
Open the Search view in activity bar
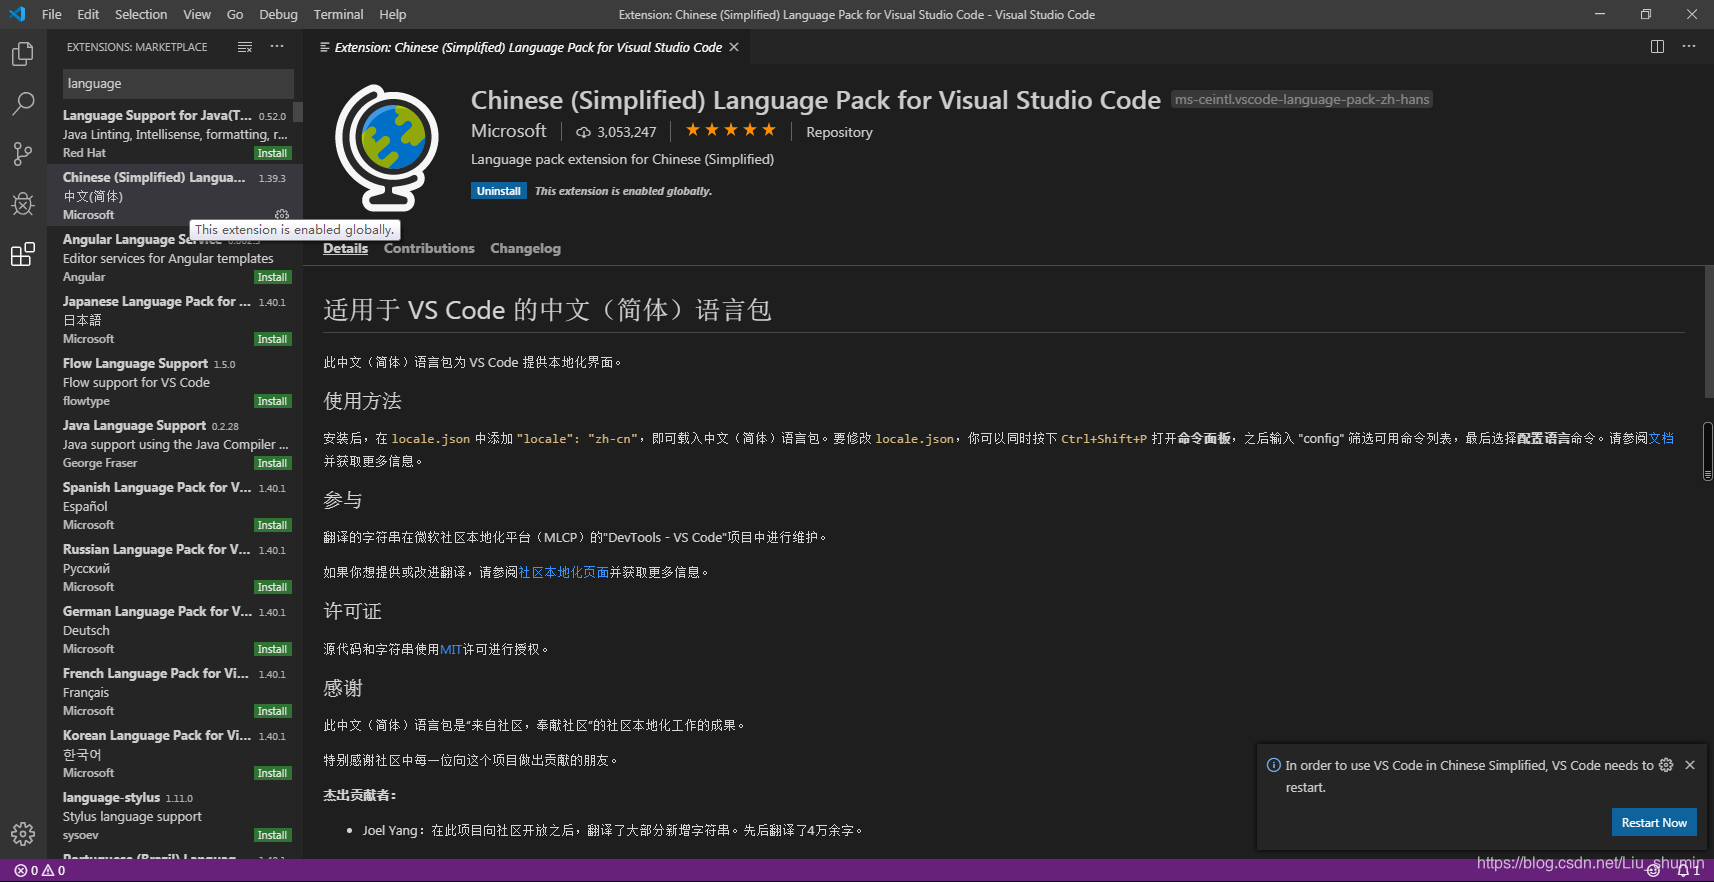coord(22,103)
